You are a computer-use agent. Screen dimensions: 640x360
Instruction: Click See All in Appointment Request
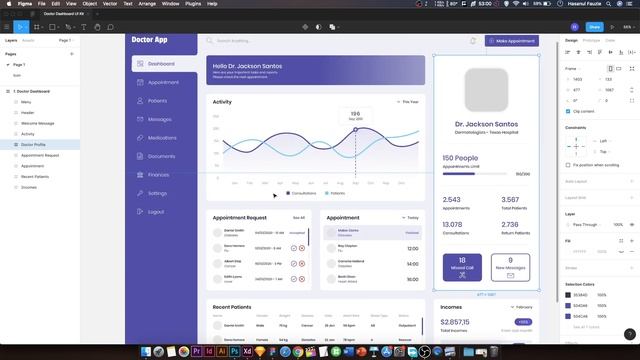(x=299, y=218)
